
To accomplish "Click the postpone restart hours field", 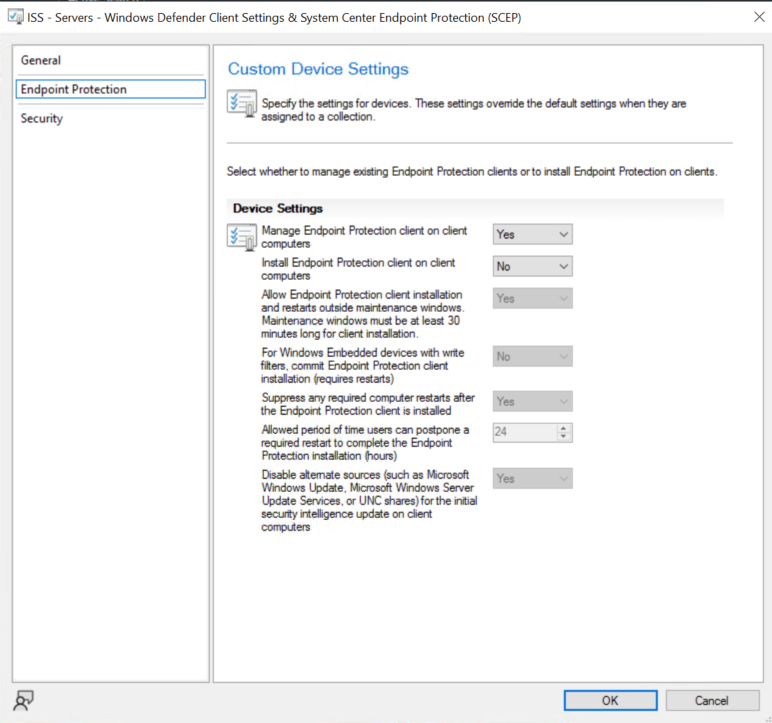I will tap(525, 432).
